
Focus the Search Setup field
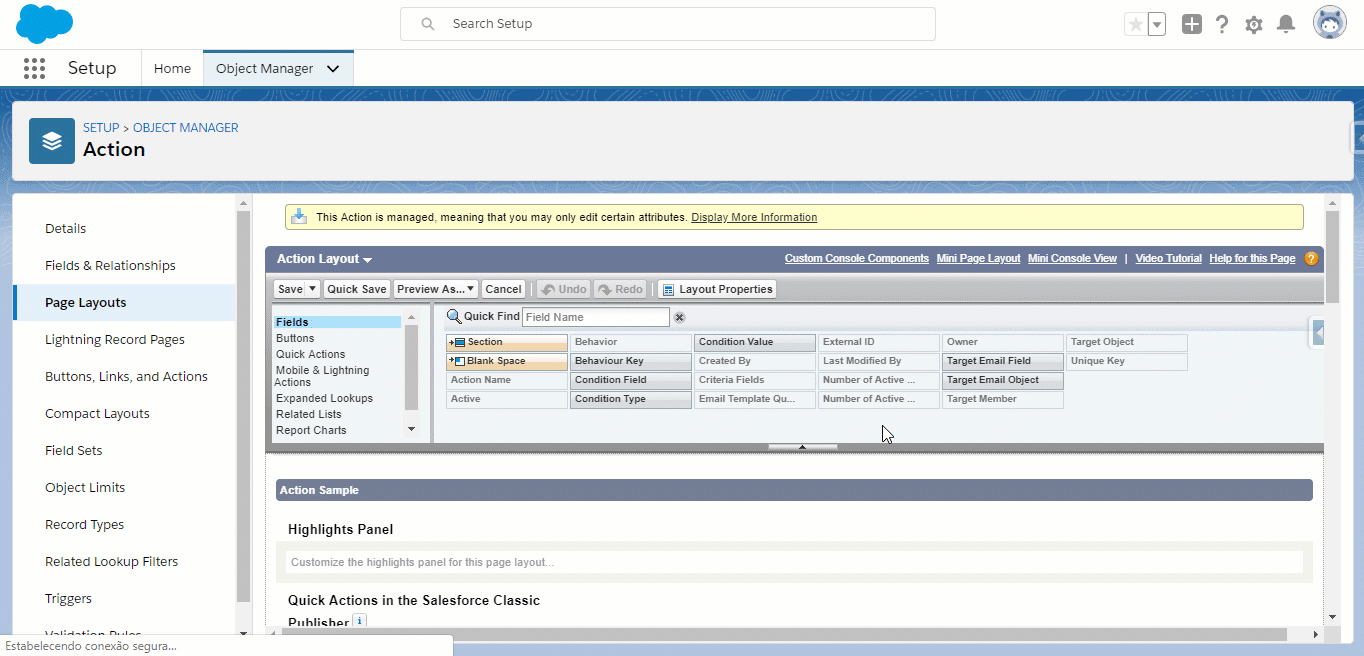click(x=668, y=24)
